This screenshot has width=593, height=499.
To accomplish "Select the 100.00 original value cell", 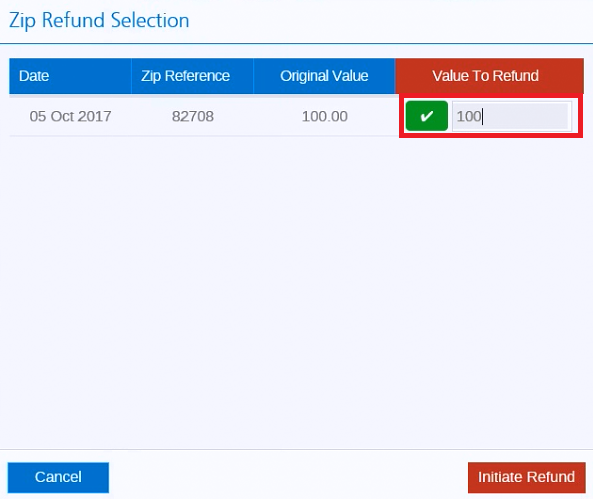I will point(325,116).
